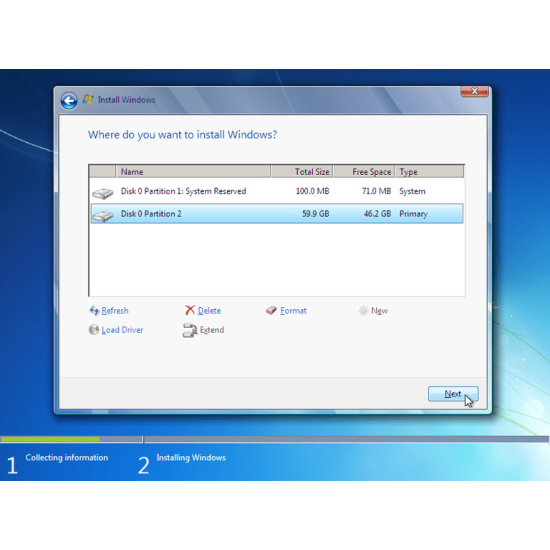Sort by the Type column header
The height and width of the screenshot is (550, 550).
point(429,172)
